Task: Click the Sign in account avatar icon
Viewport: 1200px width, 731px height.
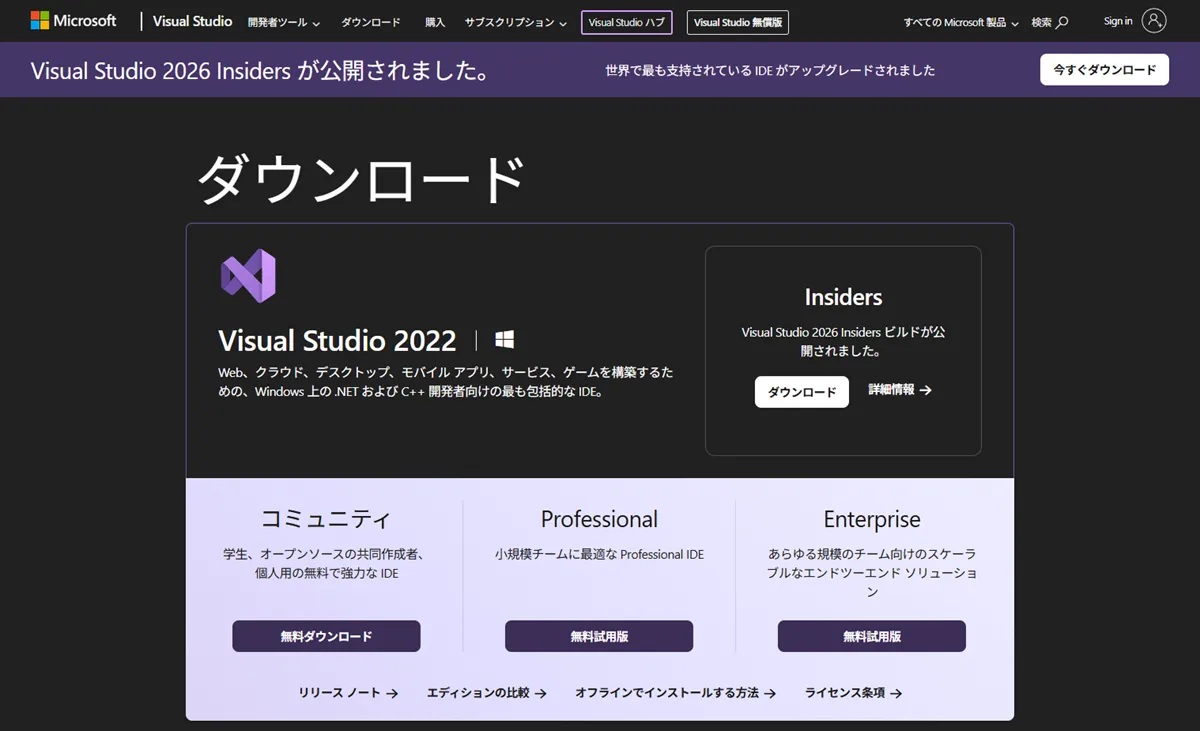Action: pos(1154,21)
